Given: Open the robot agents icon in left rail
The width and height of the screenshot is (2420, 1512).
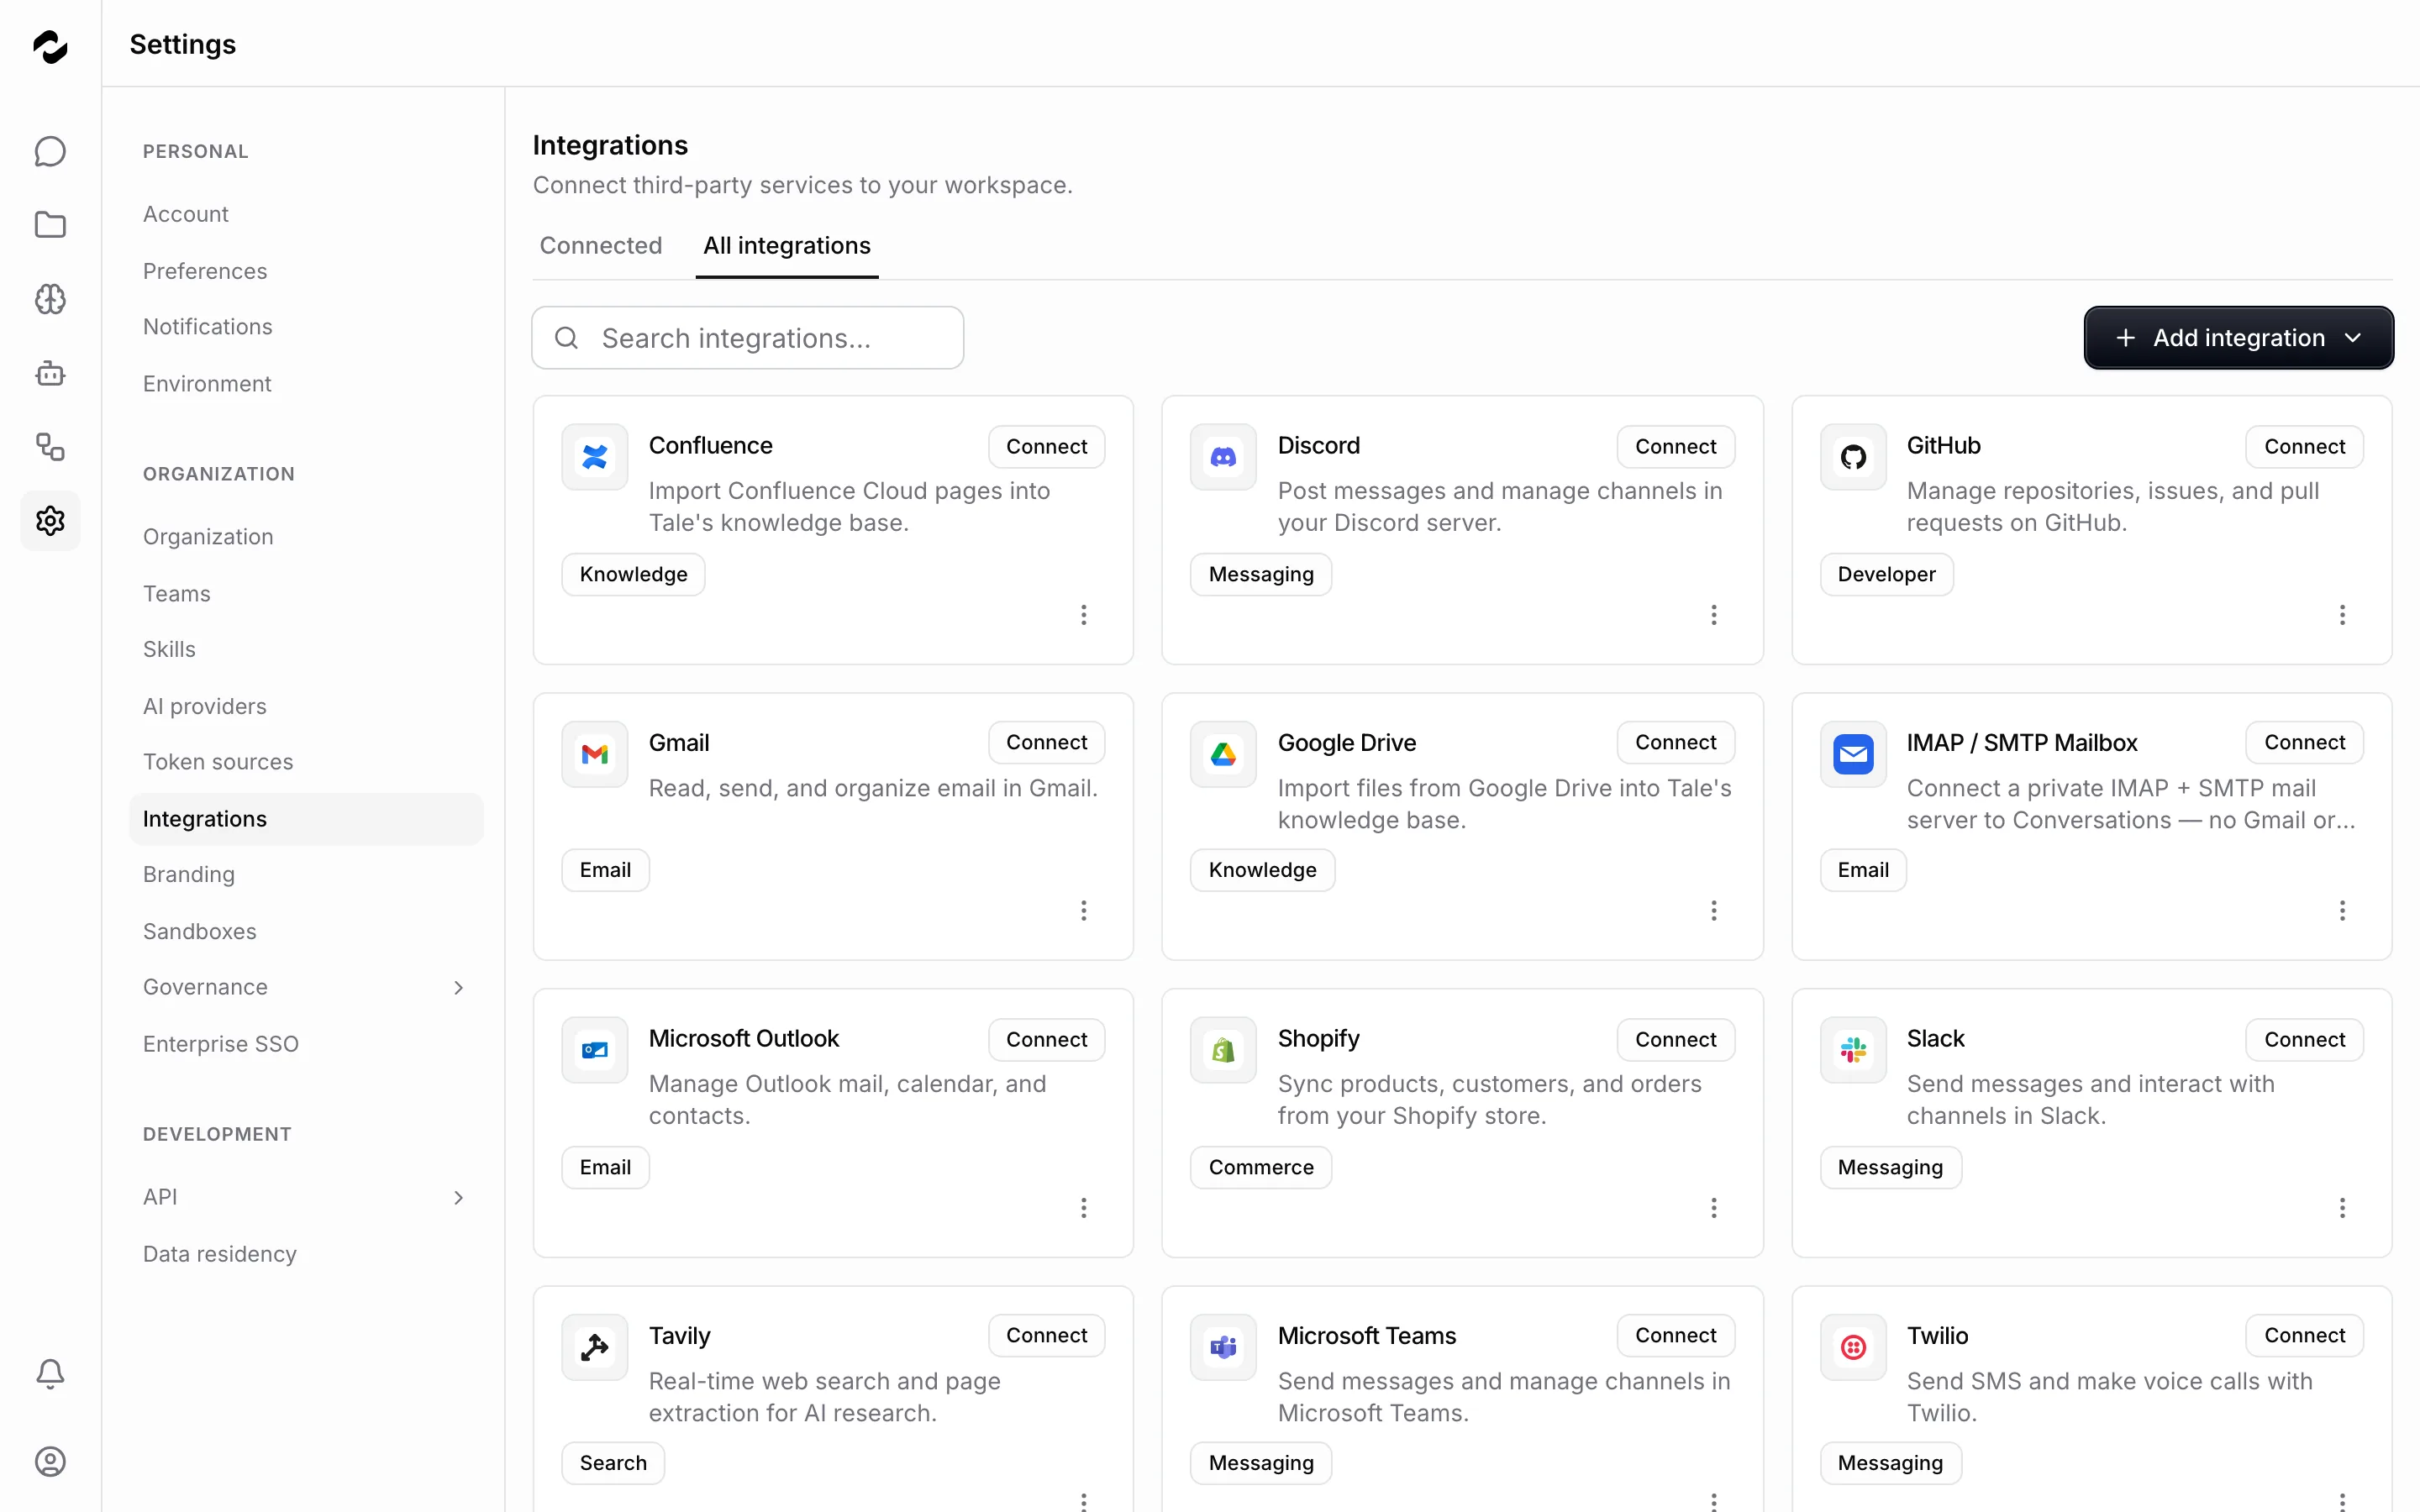Looking at the screenshot, I should pyautogui.click(x=50, y=373).
